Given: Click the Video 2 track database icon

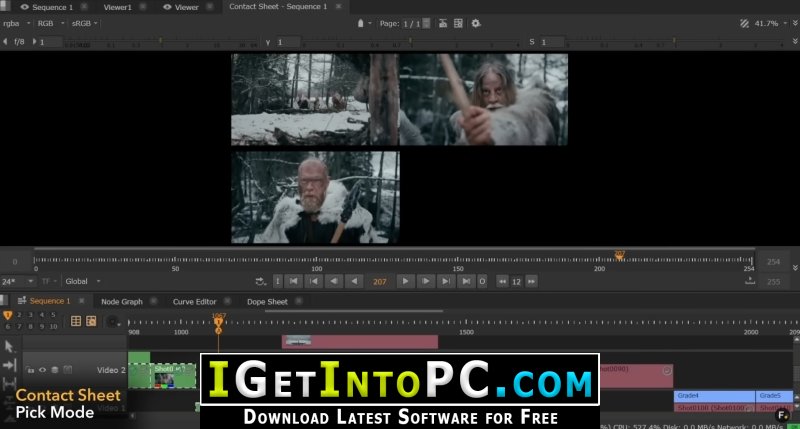Looking at the screenshot, I should [x=55, y=370].
